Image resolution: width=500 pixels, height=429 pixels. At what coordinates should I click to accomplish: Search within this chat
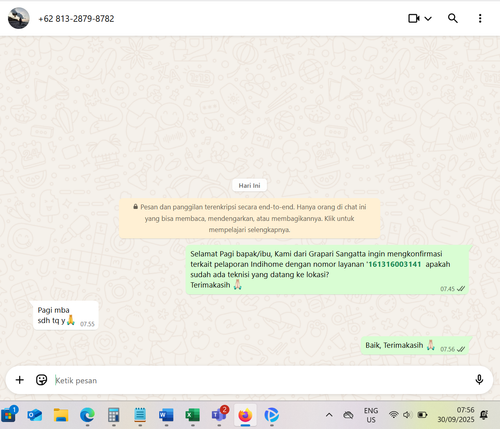[453, 18]
